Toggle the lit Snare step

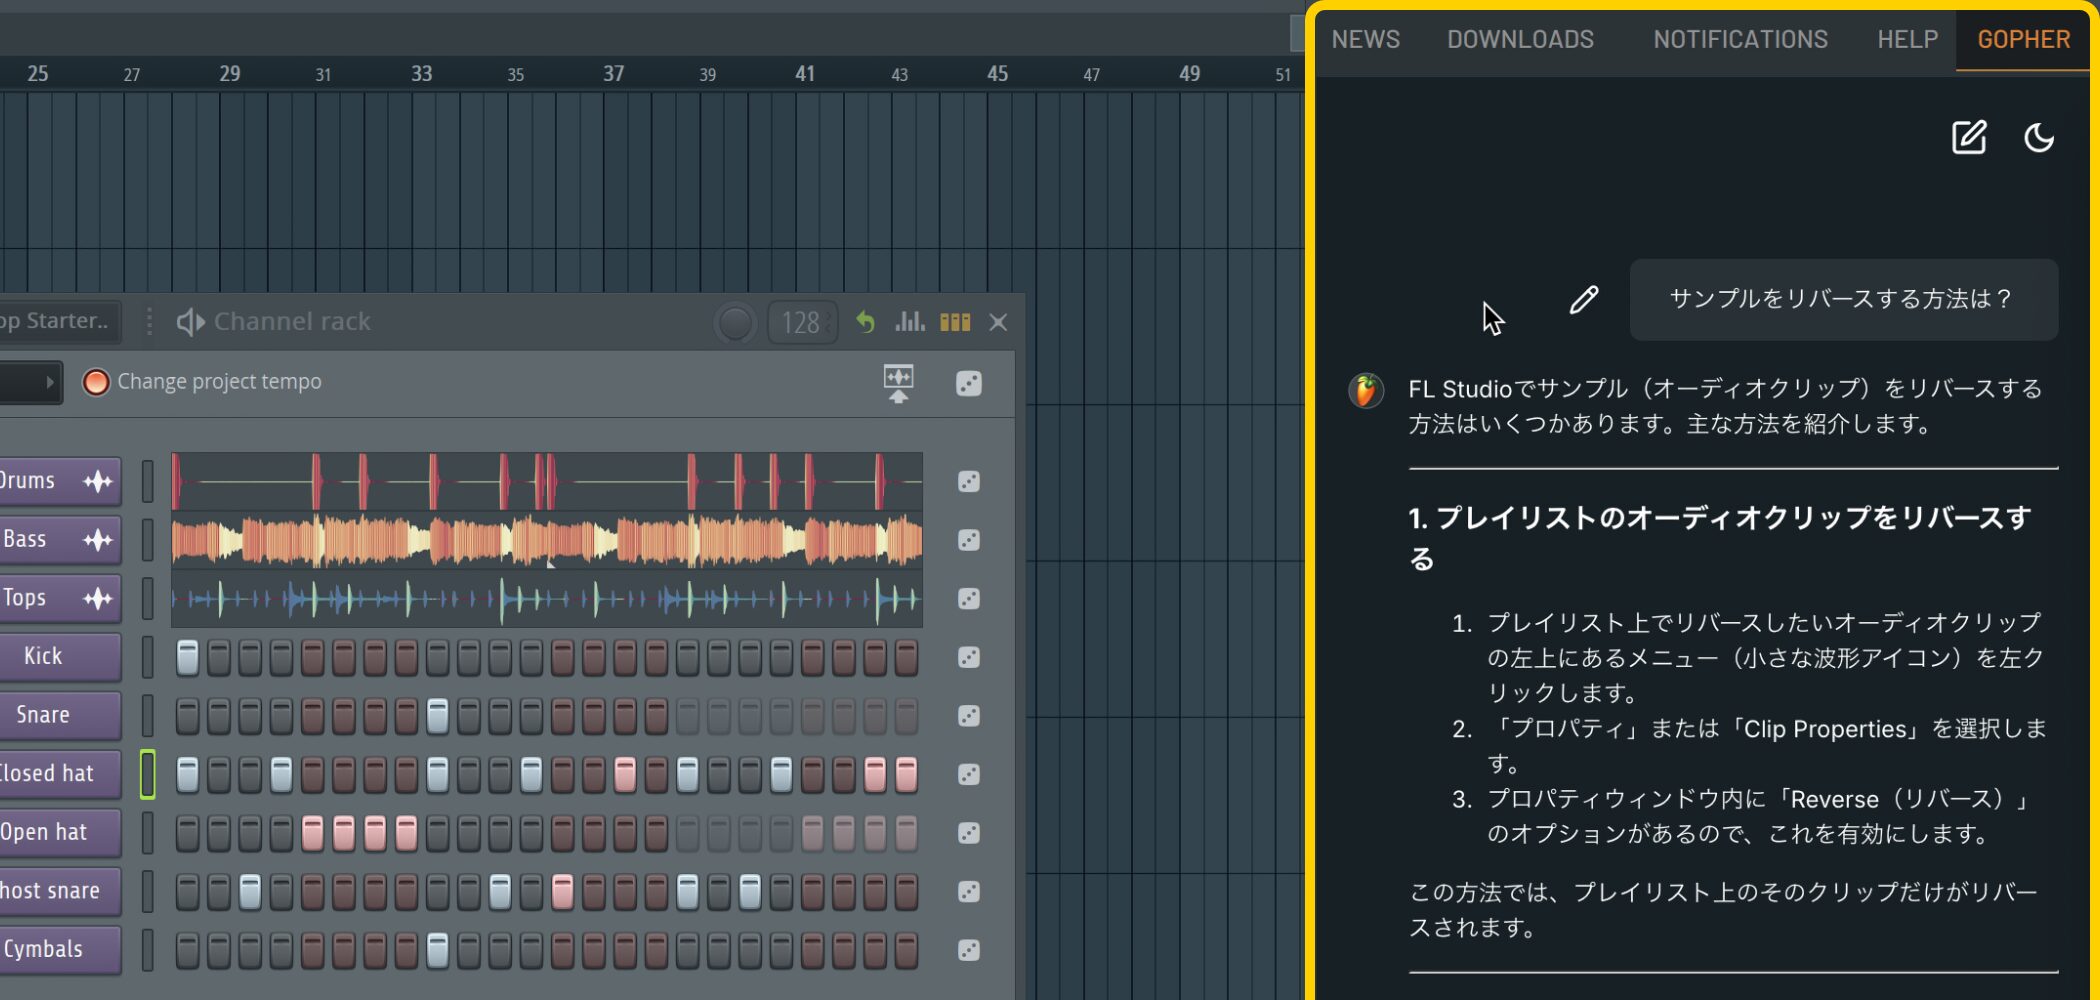tap(437, 716)
